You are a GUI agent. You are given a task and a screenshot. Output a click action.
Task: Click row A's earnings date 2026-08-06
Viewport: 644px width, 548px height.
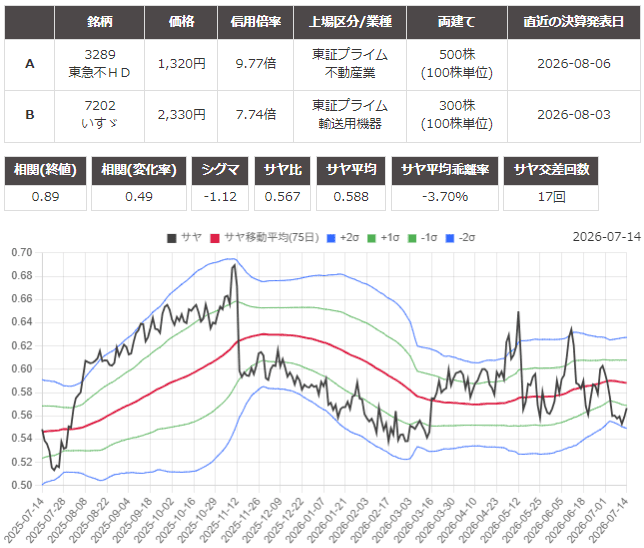(574, 64)
